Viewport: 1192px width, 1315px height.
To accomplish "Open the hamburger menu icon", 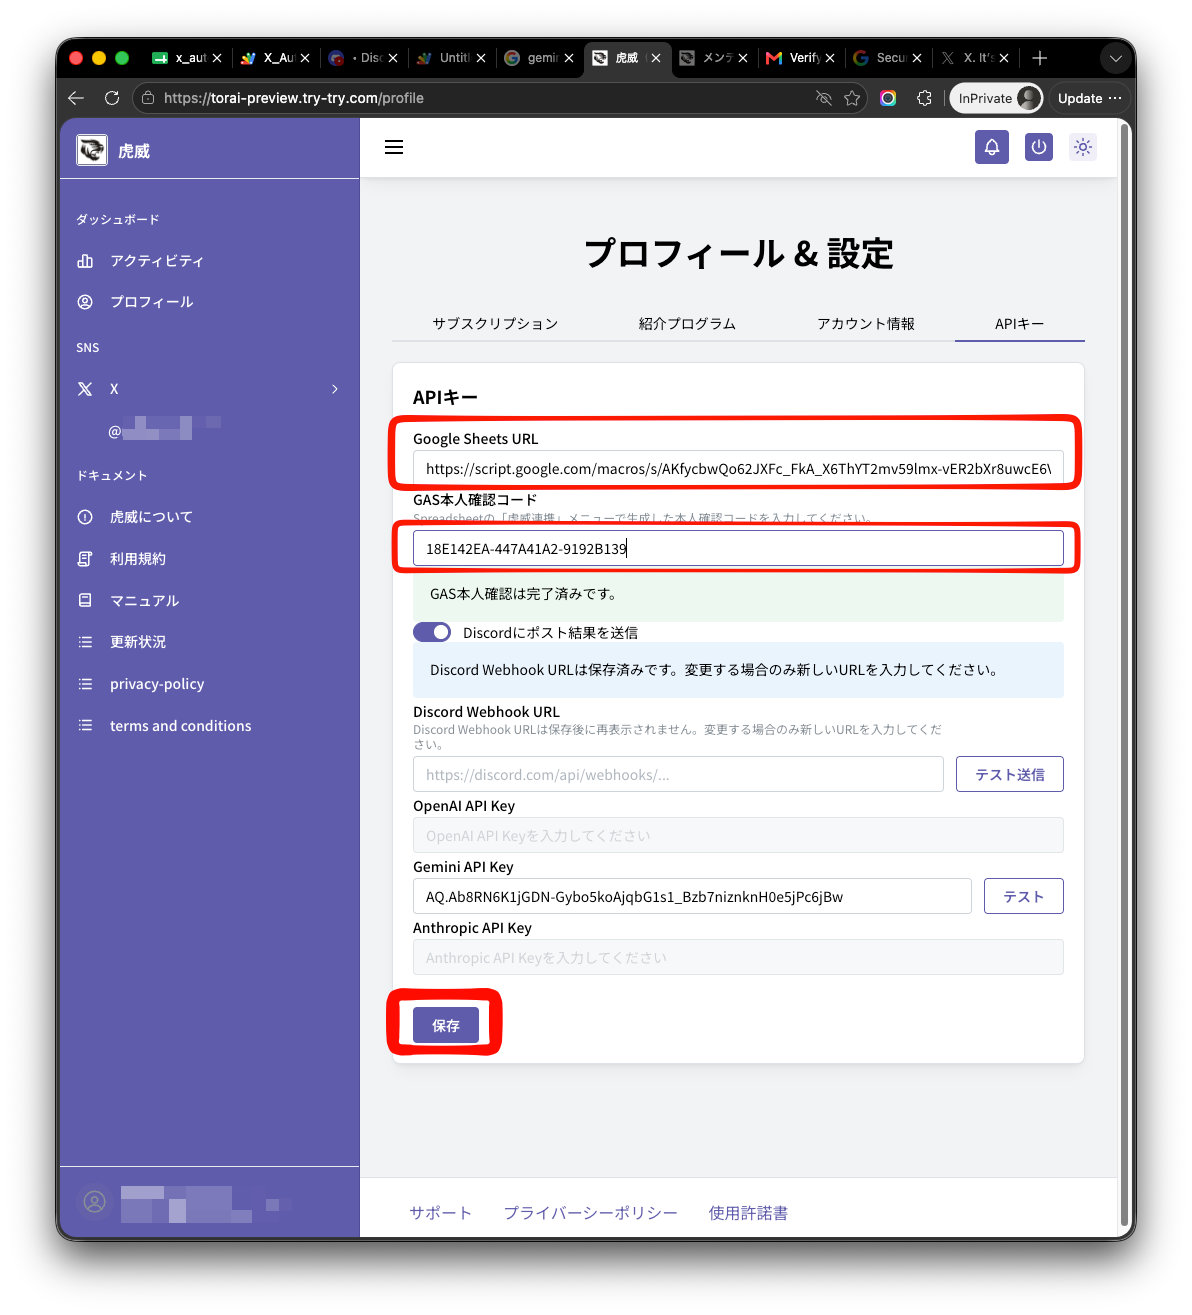I will point(394,147).
